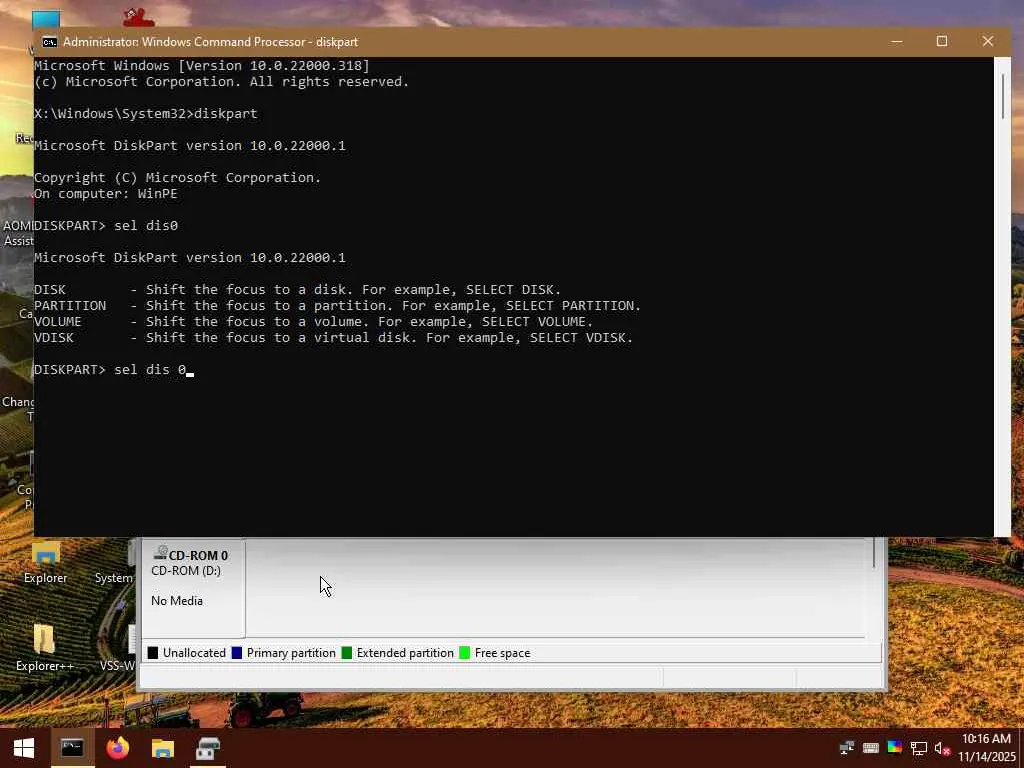The width and height of the screenshot is (1024, 768).
Task: Click the VDISK help line
Action: click(333, 338)
